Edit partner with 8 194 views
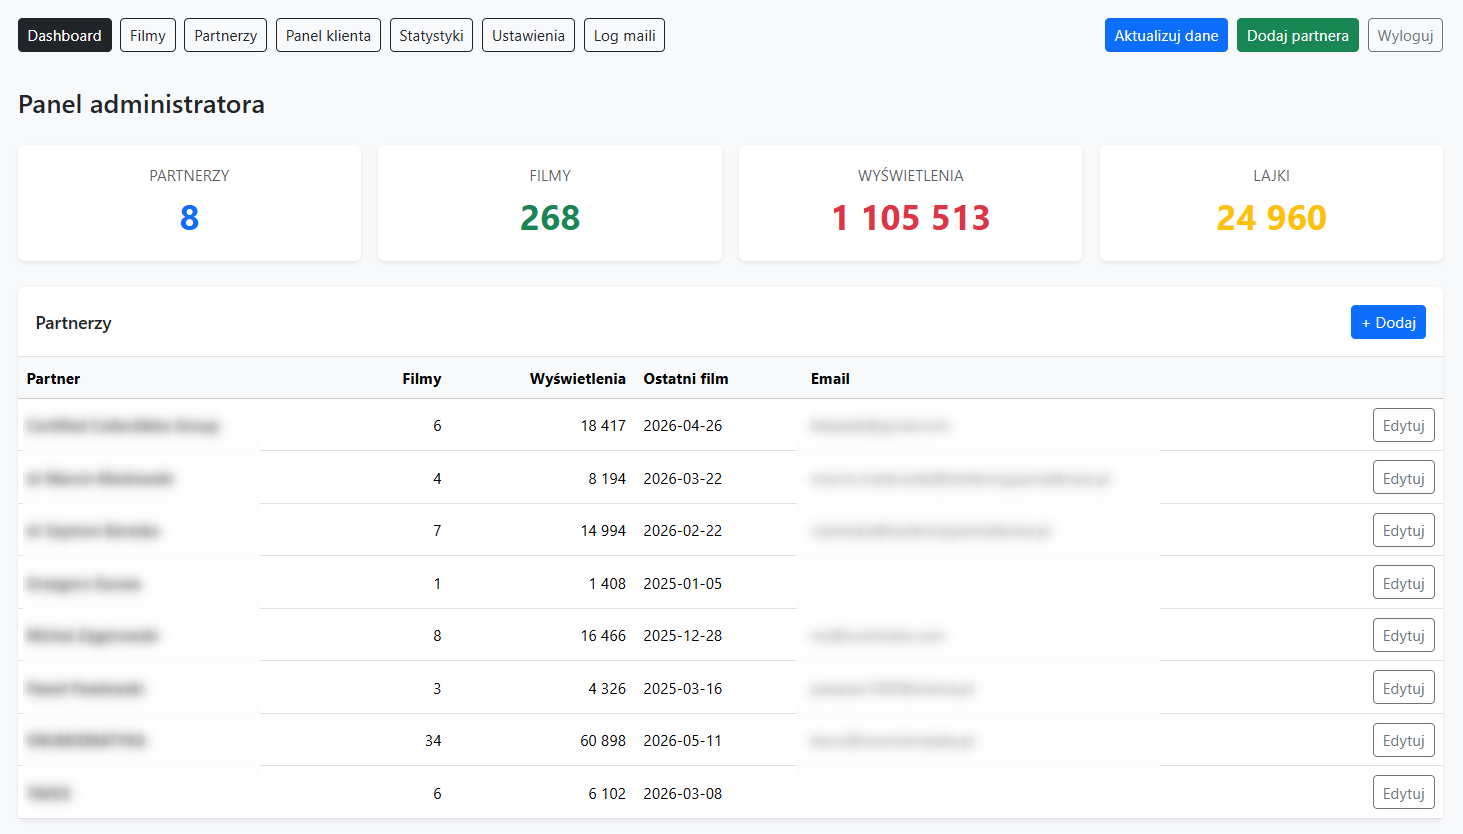The width and height of the screenshot is (1463, 834). tap(1404, 478)
